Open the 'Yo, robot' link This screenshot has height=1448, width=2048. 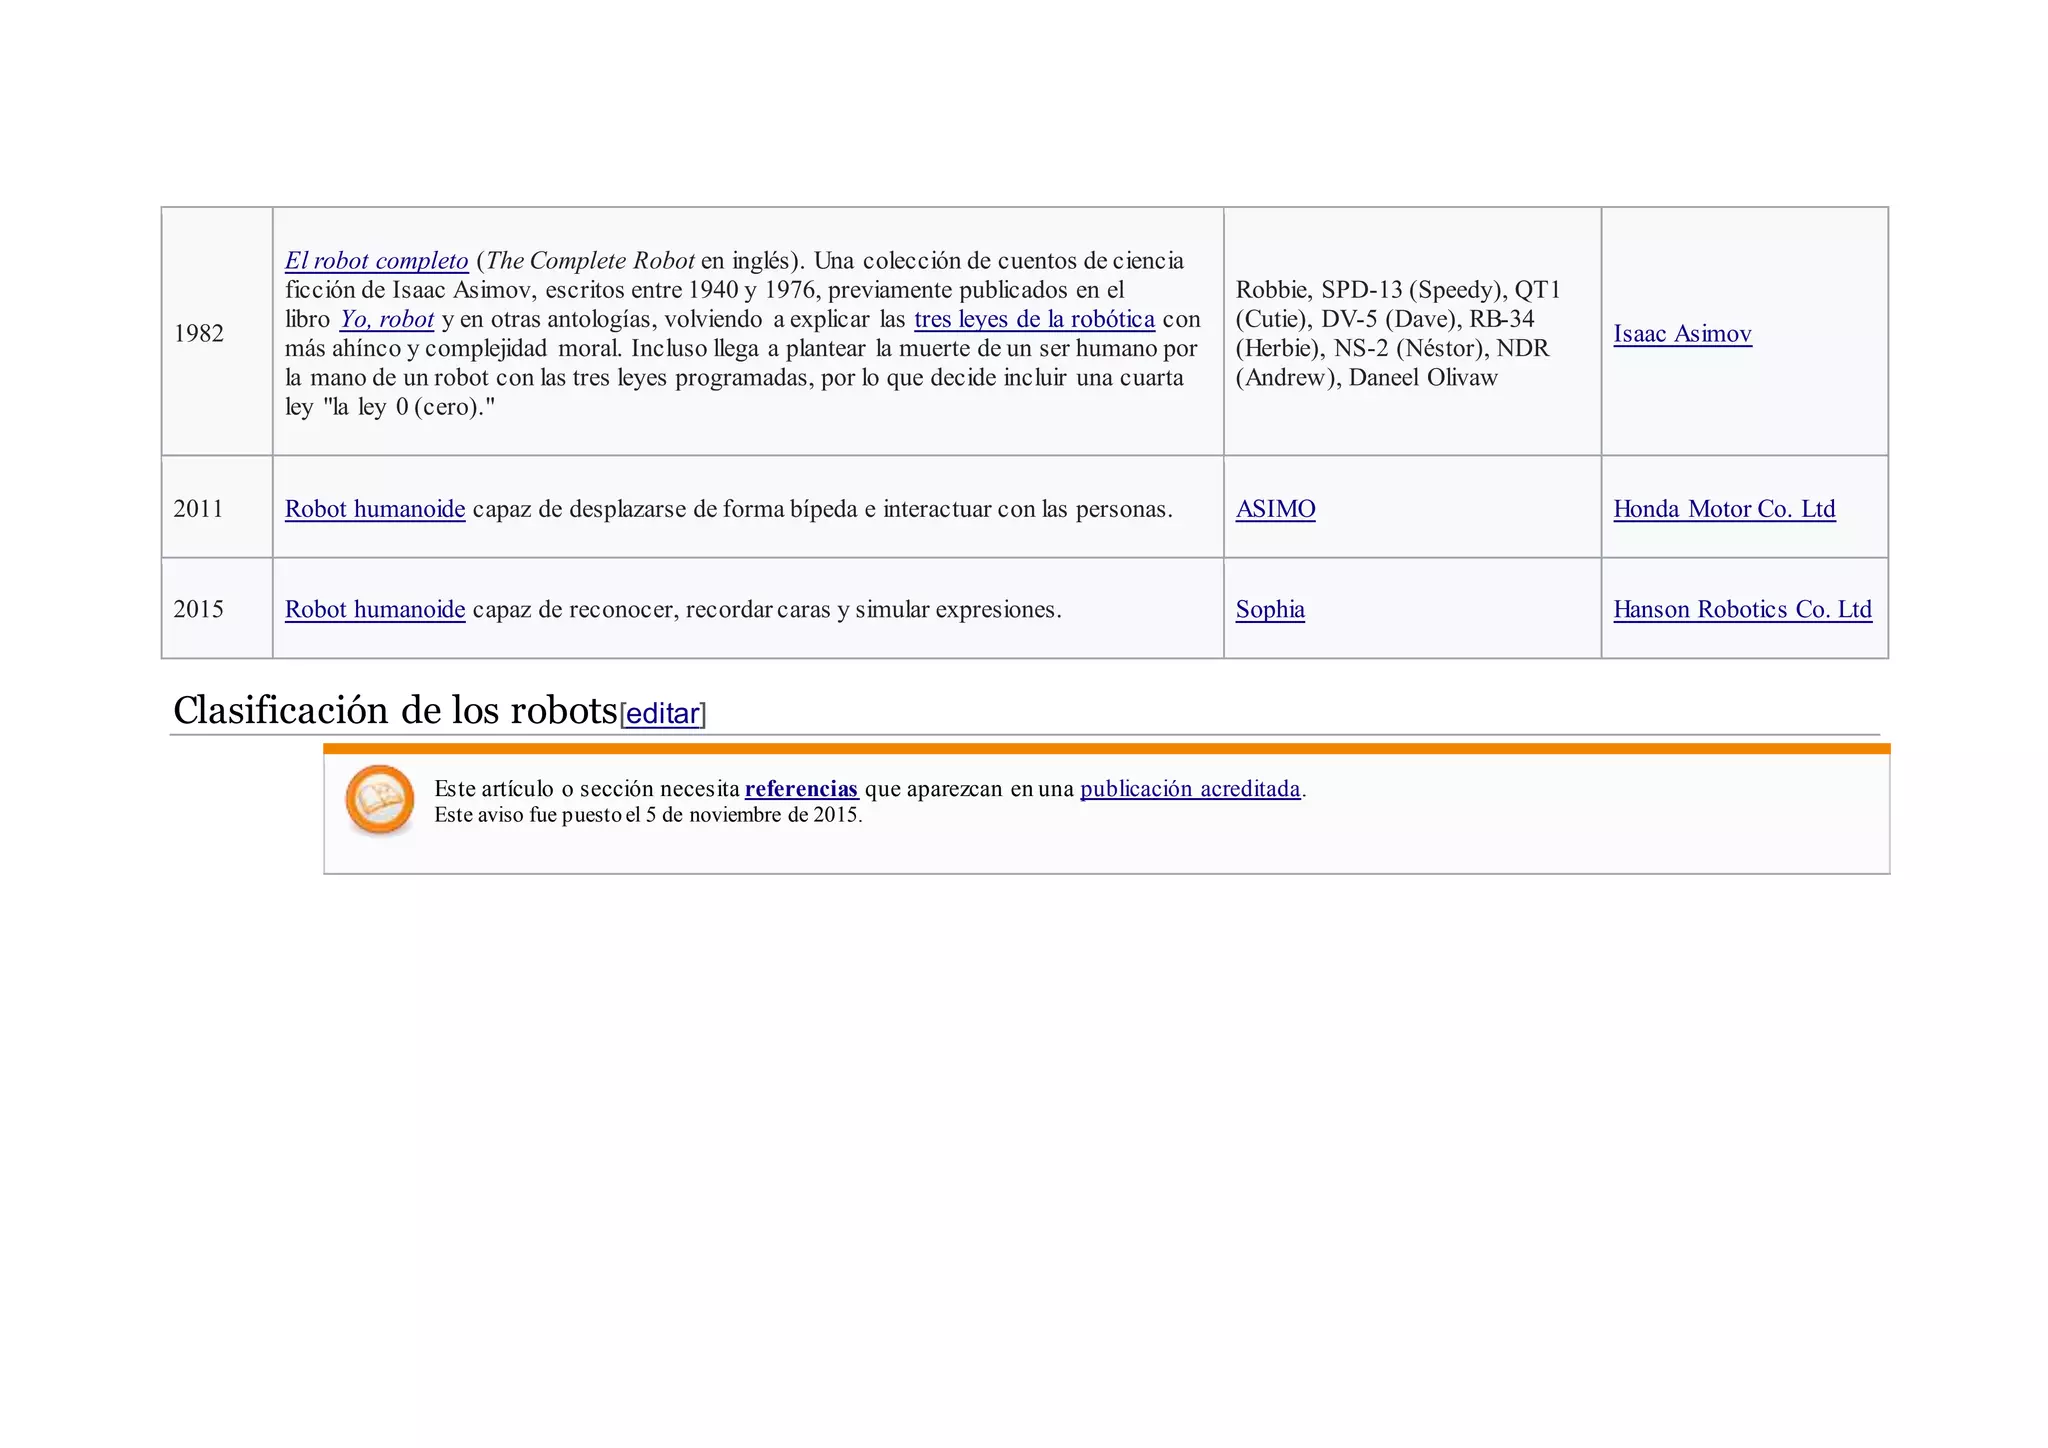pos(387,320)
